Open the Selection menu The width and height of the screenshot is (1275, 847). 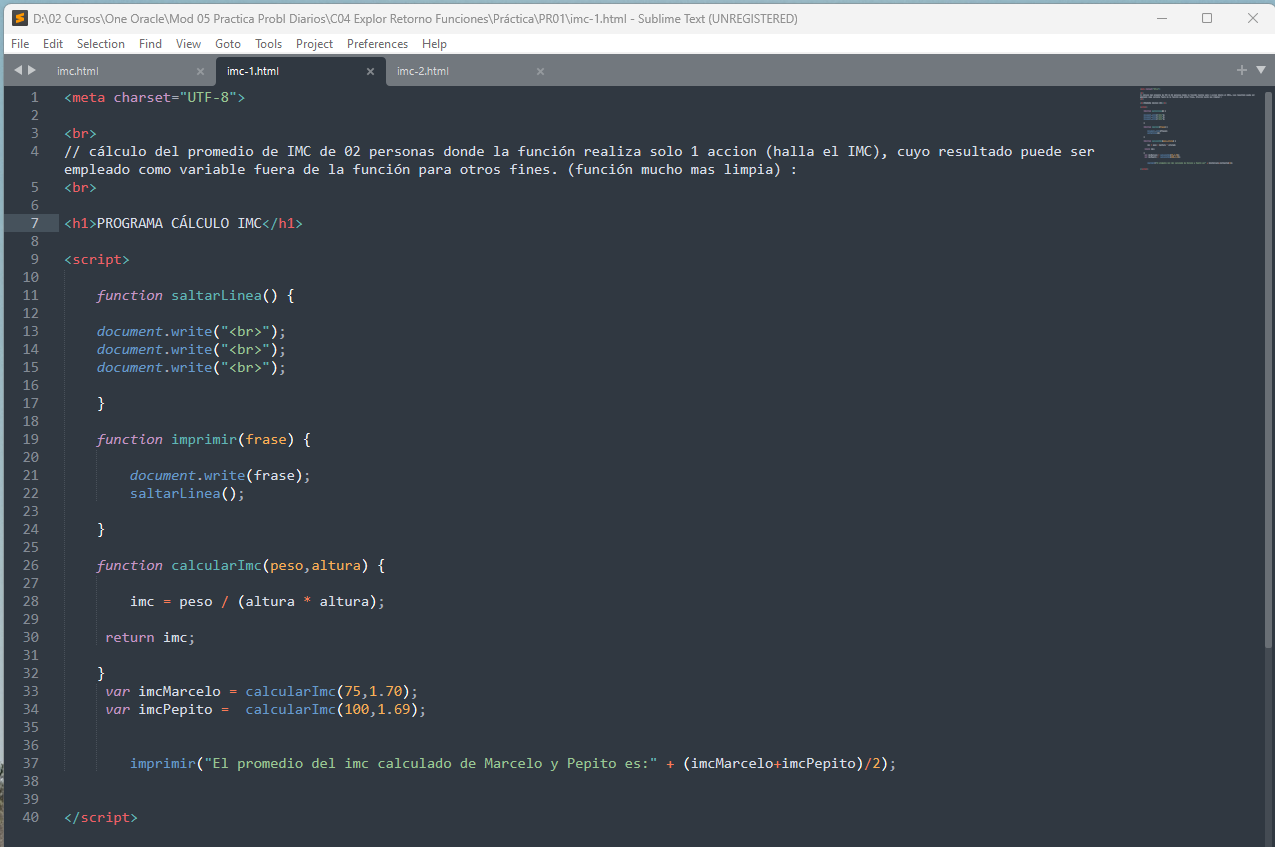[101, 44]
